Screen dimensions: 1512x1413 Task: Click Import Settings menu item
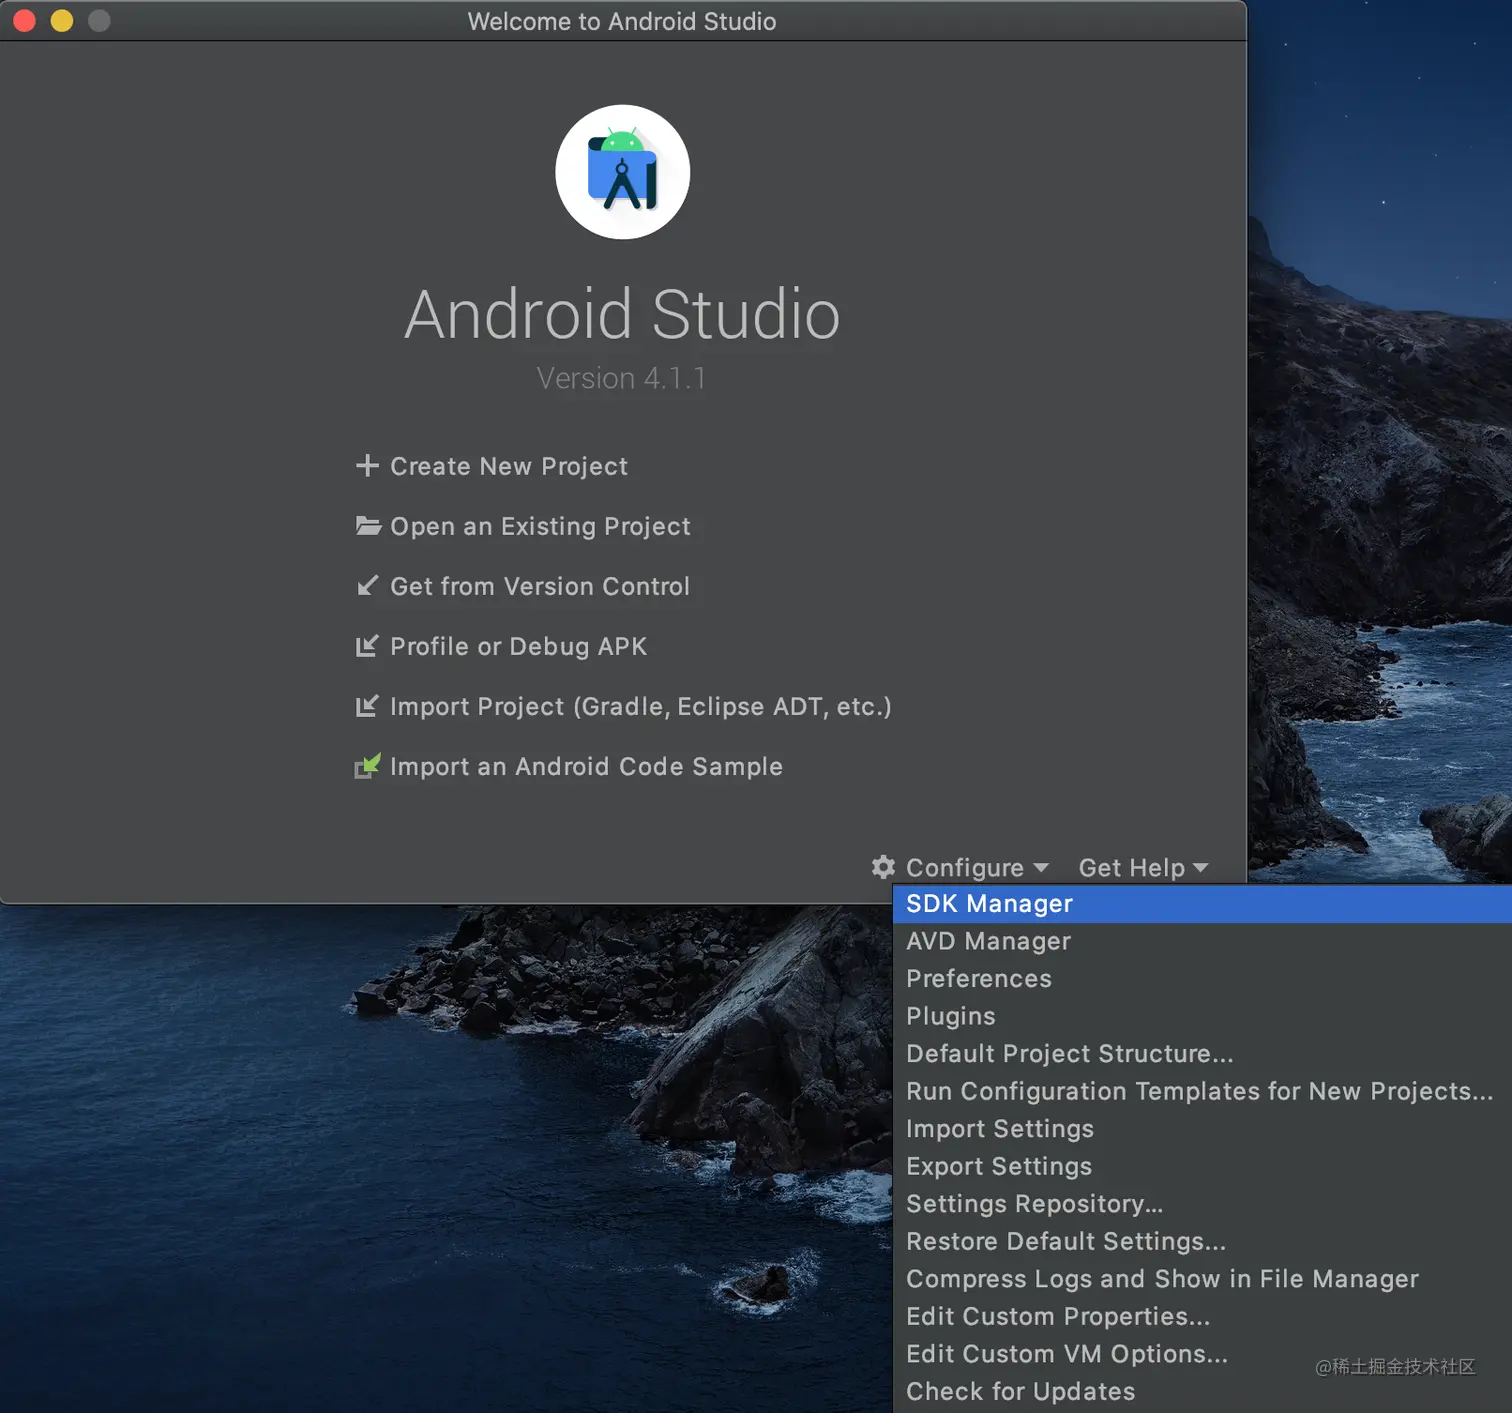coord(999,1129)
